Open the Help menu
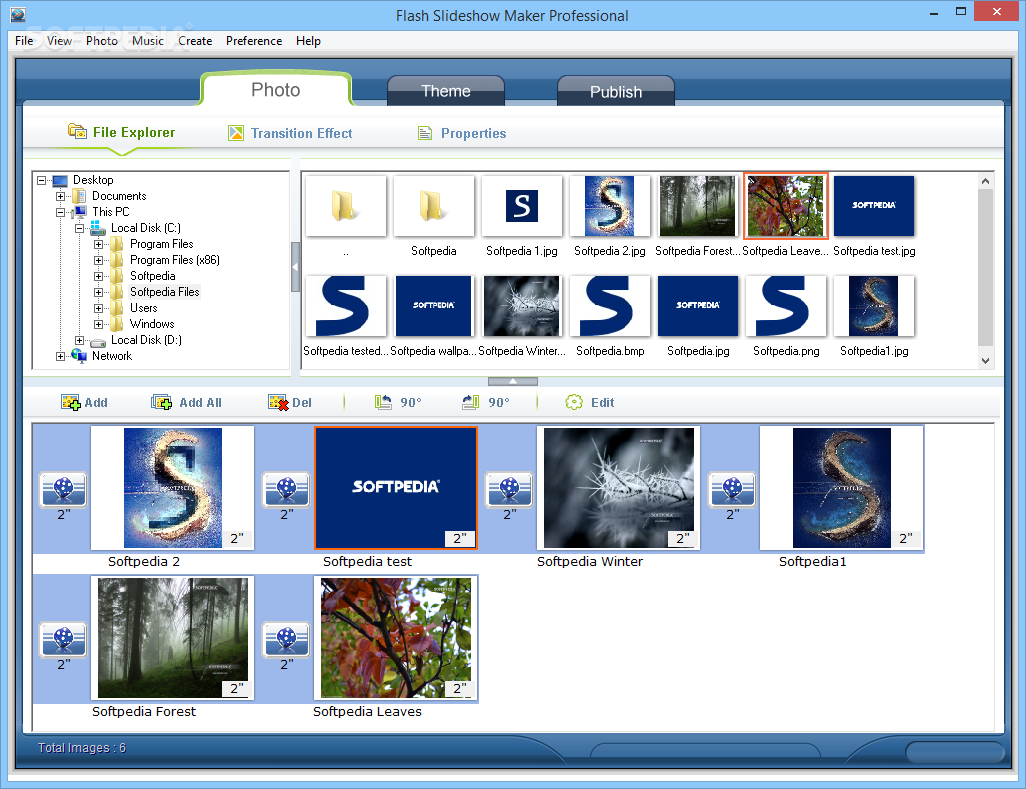Image resolution: width=1026 pixels, height=789 pixels. [308, 41]
